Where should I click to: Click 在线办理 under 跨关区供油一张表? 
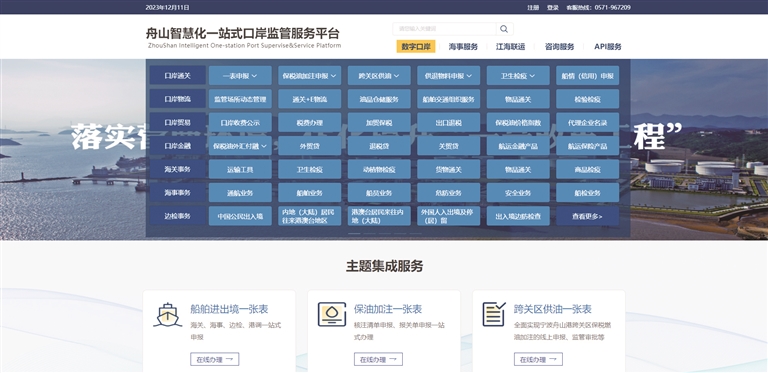click(538, 359)
